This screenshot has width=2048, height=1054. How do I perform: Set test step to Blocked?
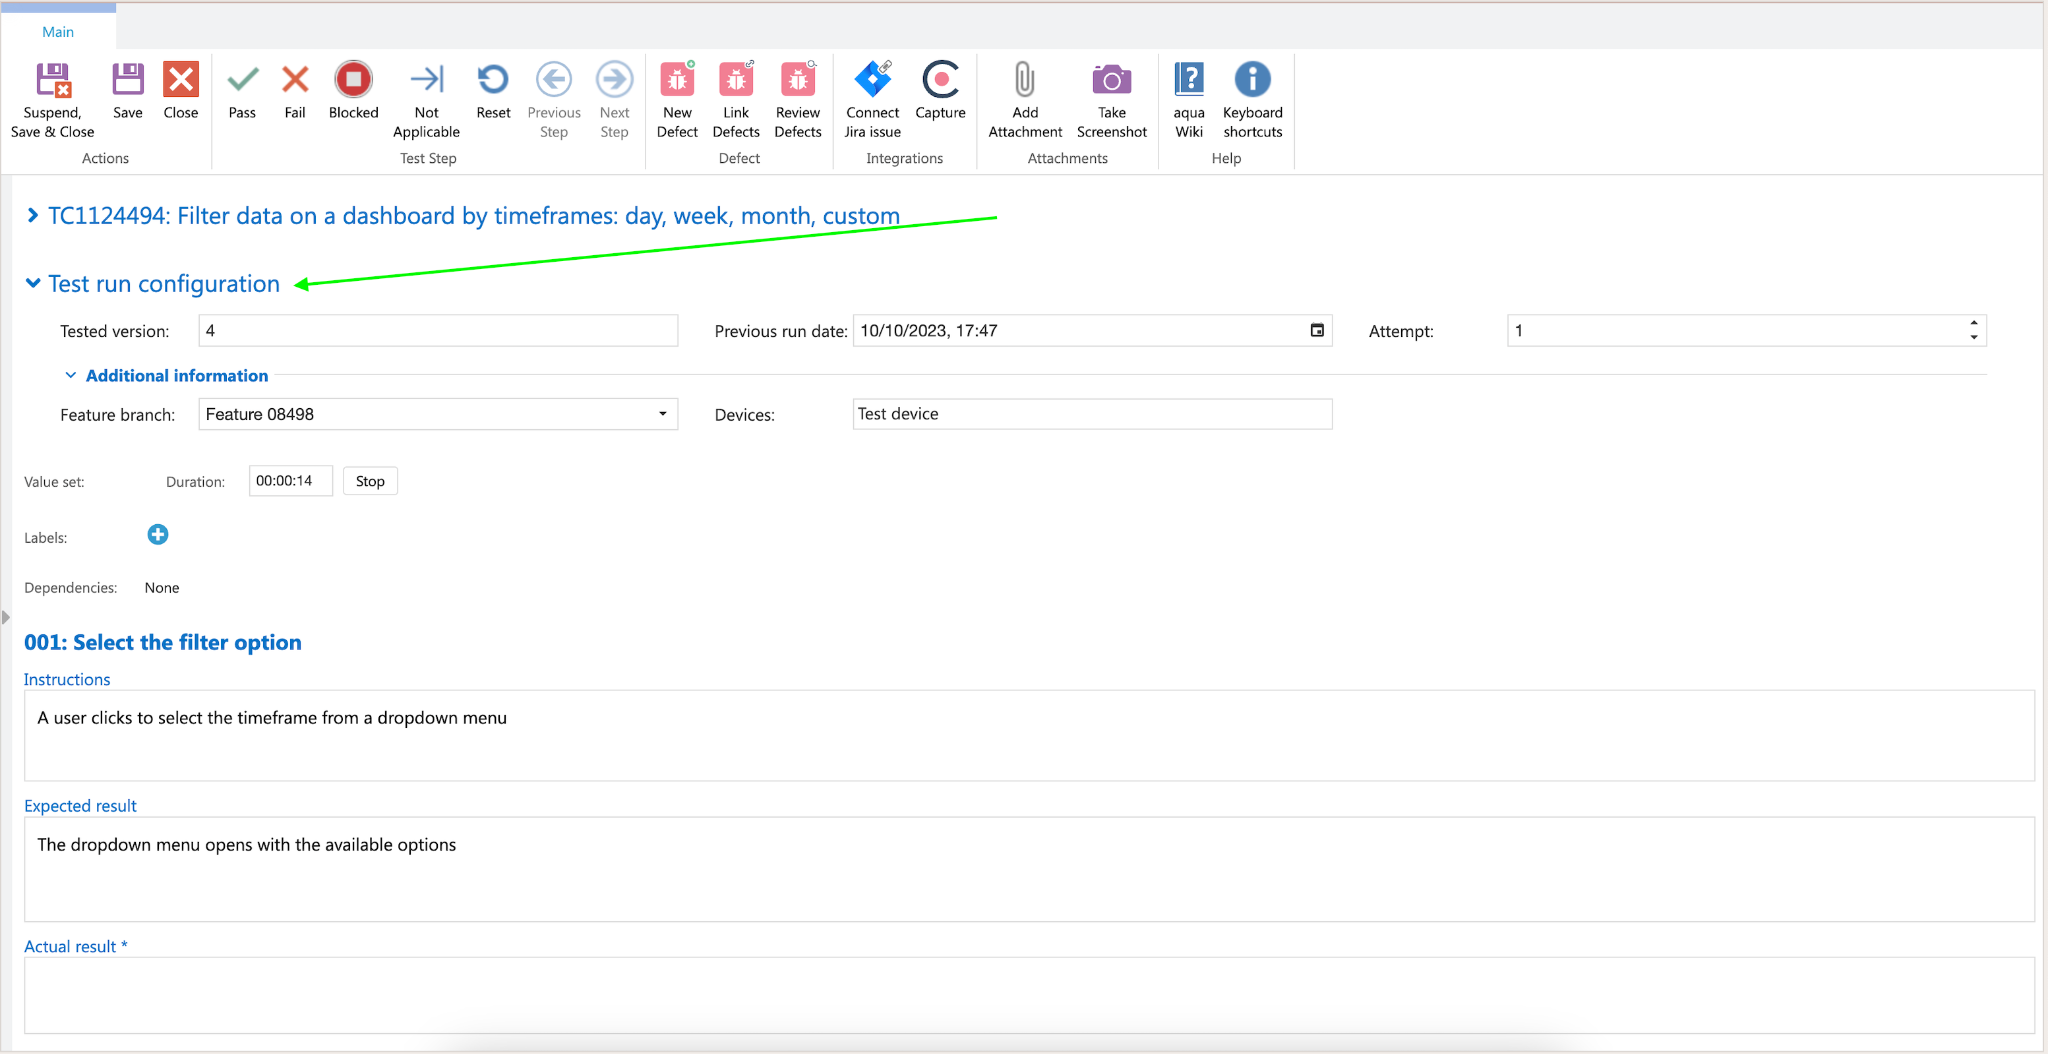[353, 80]
